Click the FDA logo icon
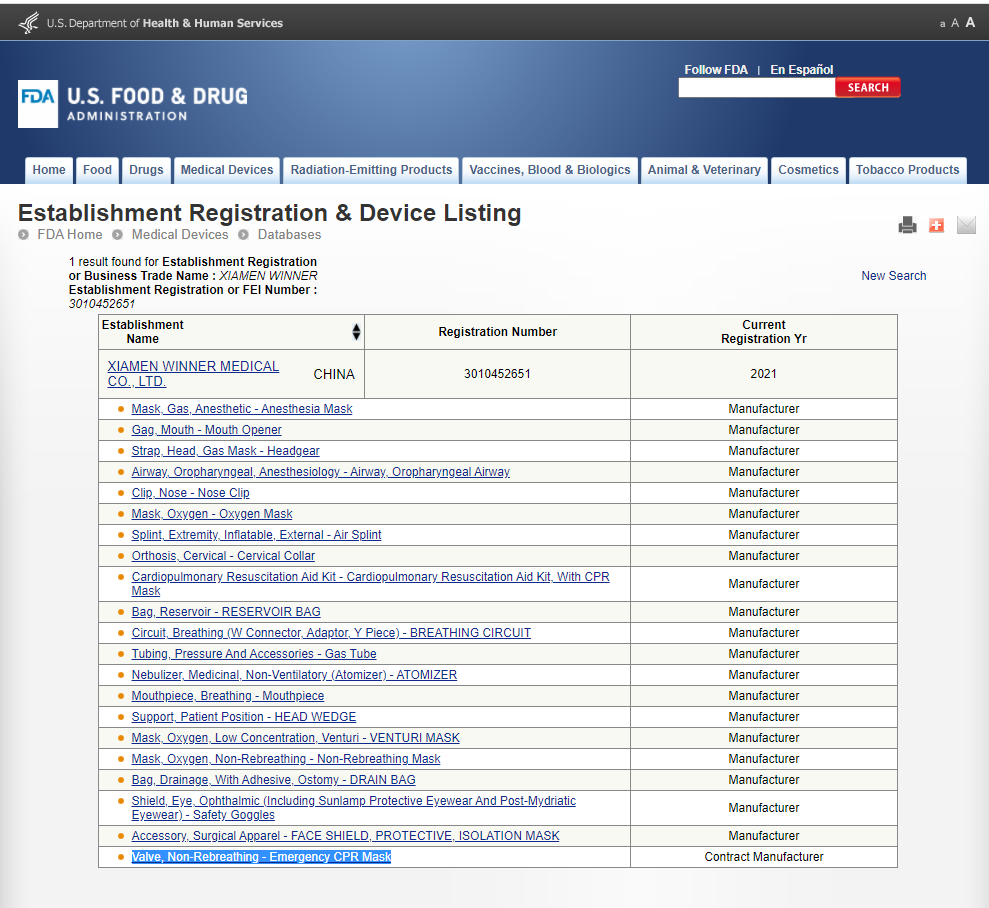The height and width of the screenshot is (908, 989). [38, 104]
